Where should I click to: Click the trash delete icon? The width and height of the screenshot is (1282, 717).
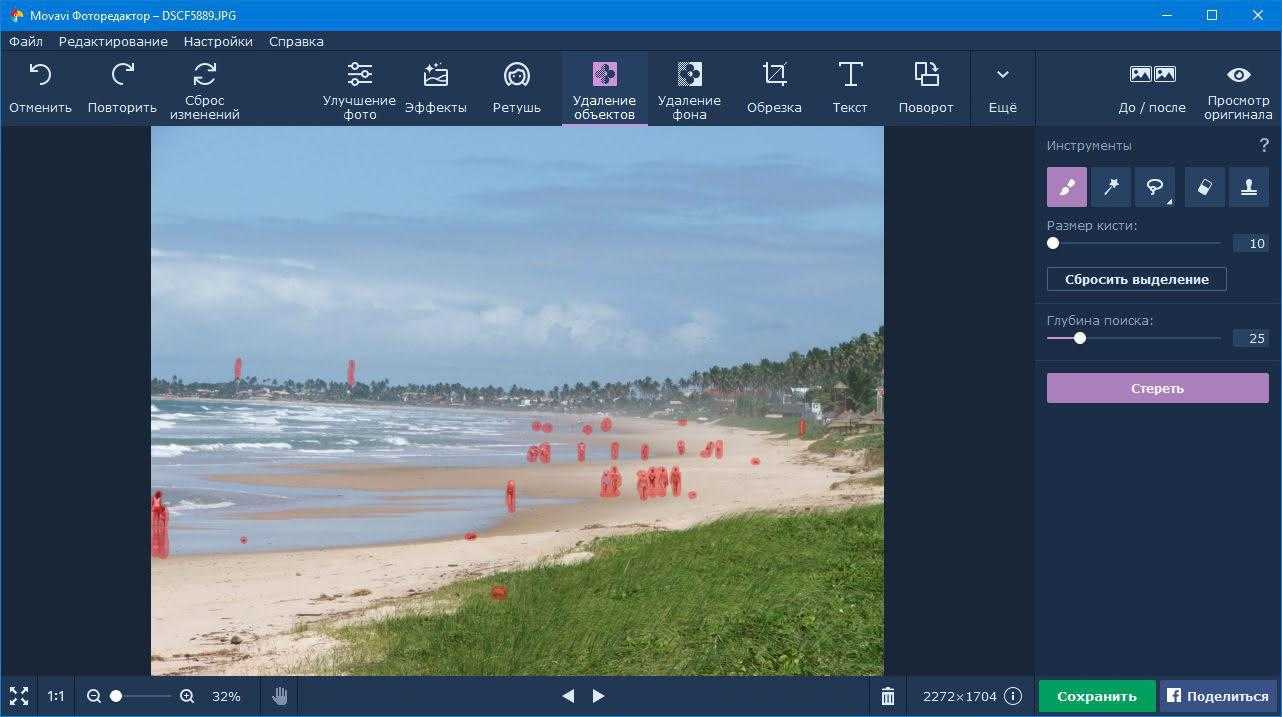[x=888, y=696]
